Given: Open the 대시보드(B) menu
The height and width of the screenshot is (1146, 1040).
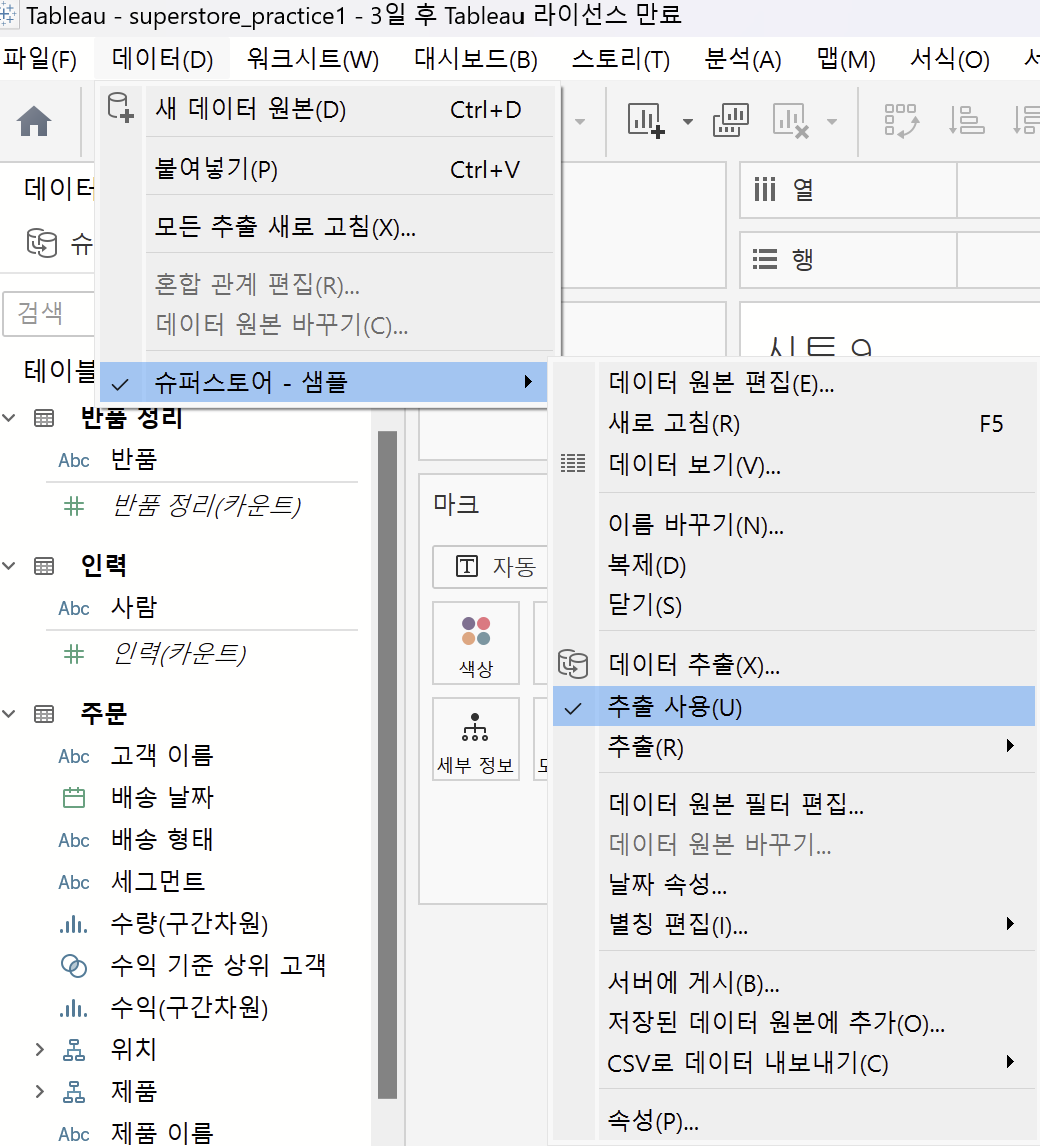Looking at the screenshot, I should click(x=476, y=58).
